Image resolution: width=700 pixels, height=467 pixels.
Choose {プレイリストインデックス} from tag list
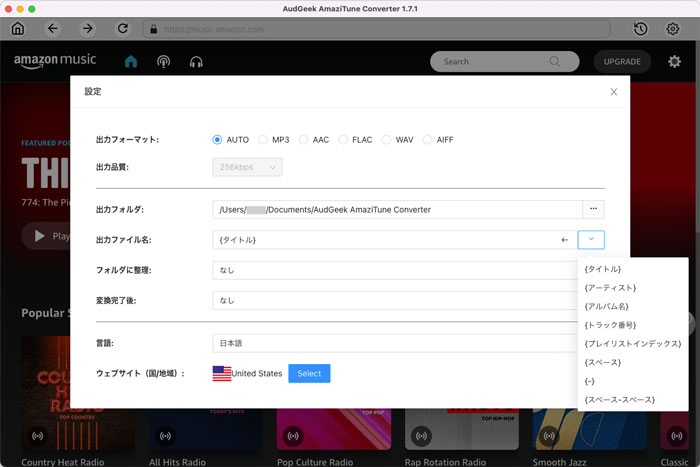click(633, 344)
